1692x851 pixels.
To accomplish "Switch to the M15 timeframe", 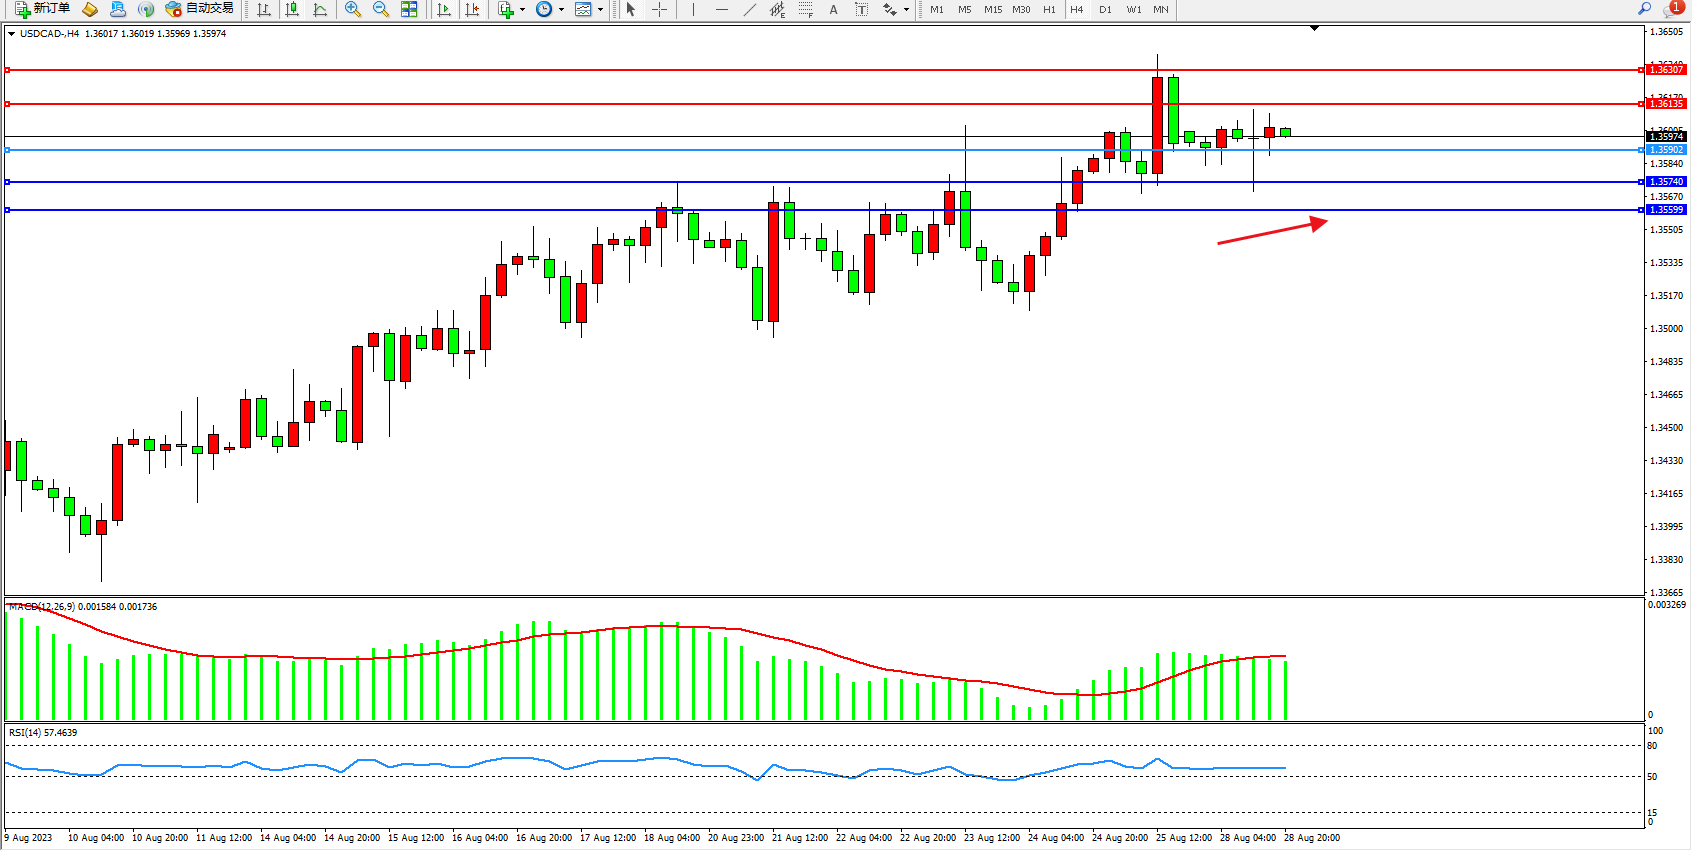I will tap(992, 9).
